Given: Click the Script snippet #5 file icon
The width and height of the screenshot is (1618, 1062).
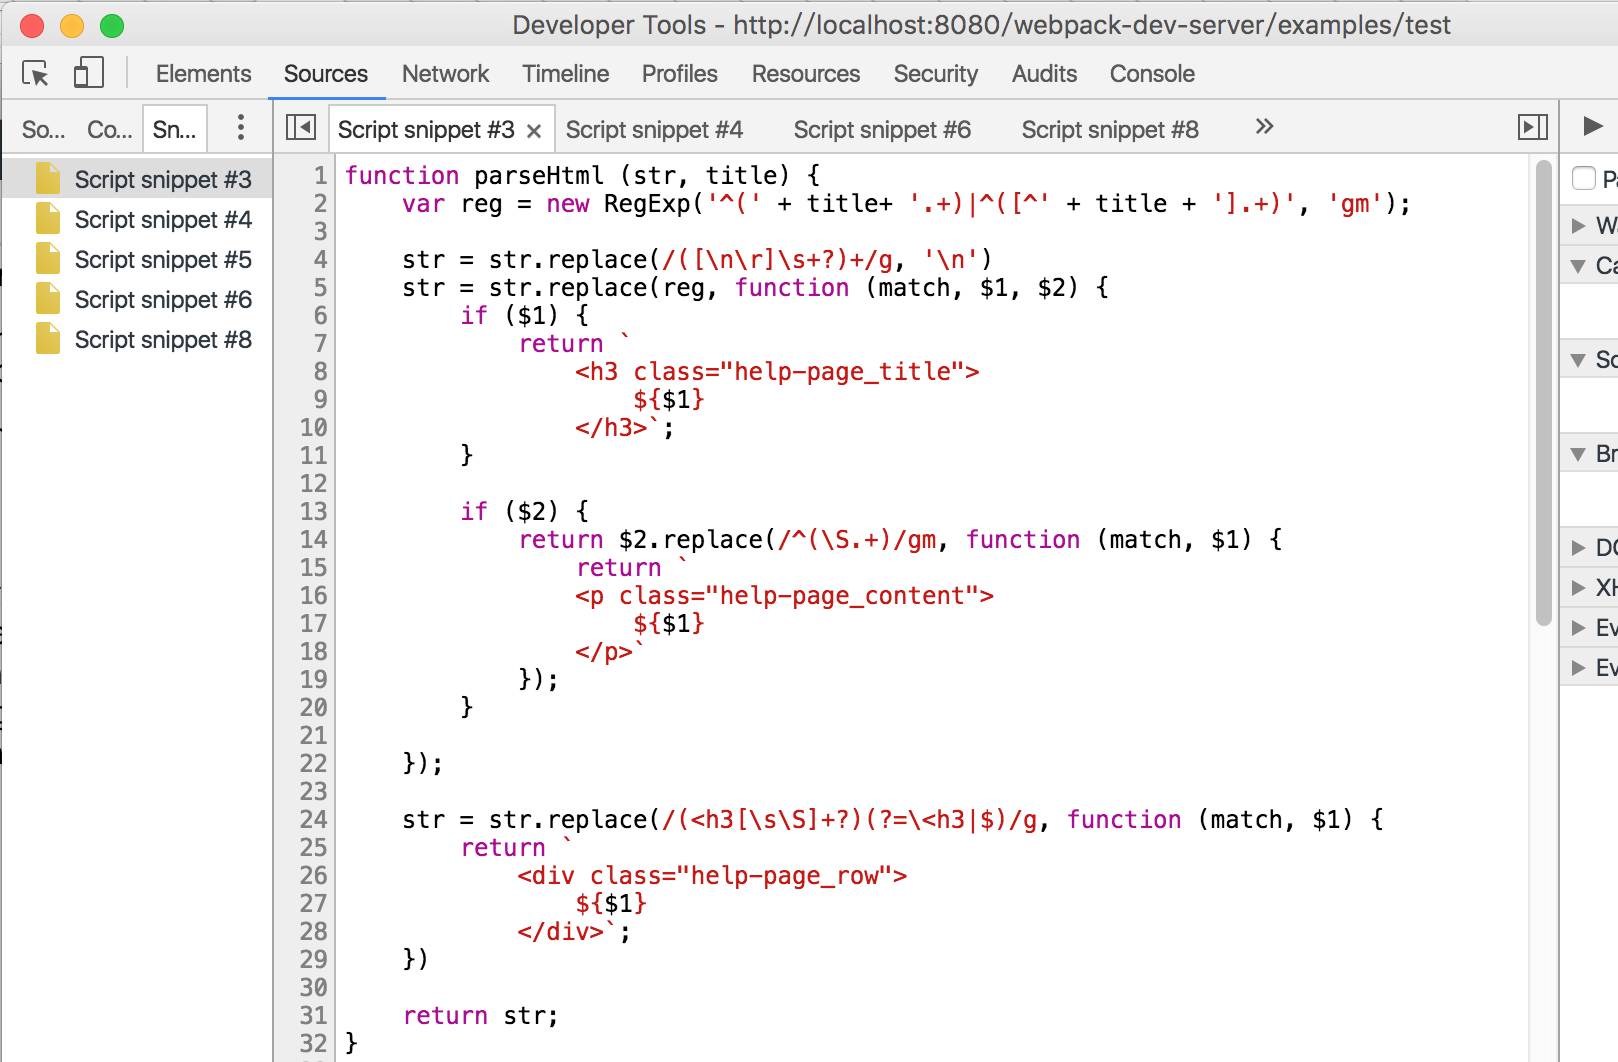Looking at the screenshot, I should pyautogui.click(x=48, y=258).
